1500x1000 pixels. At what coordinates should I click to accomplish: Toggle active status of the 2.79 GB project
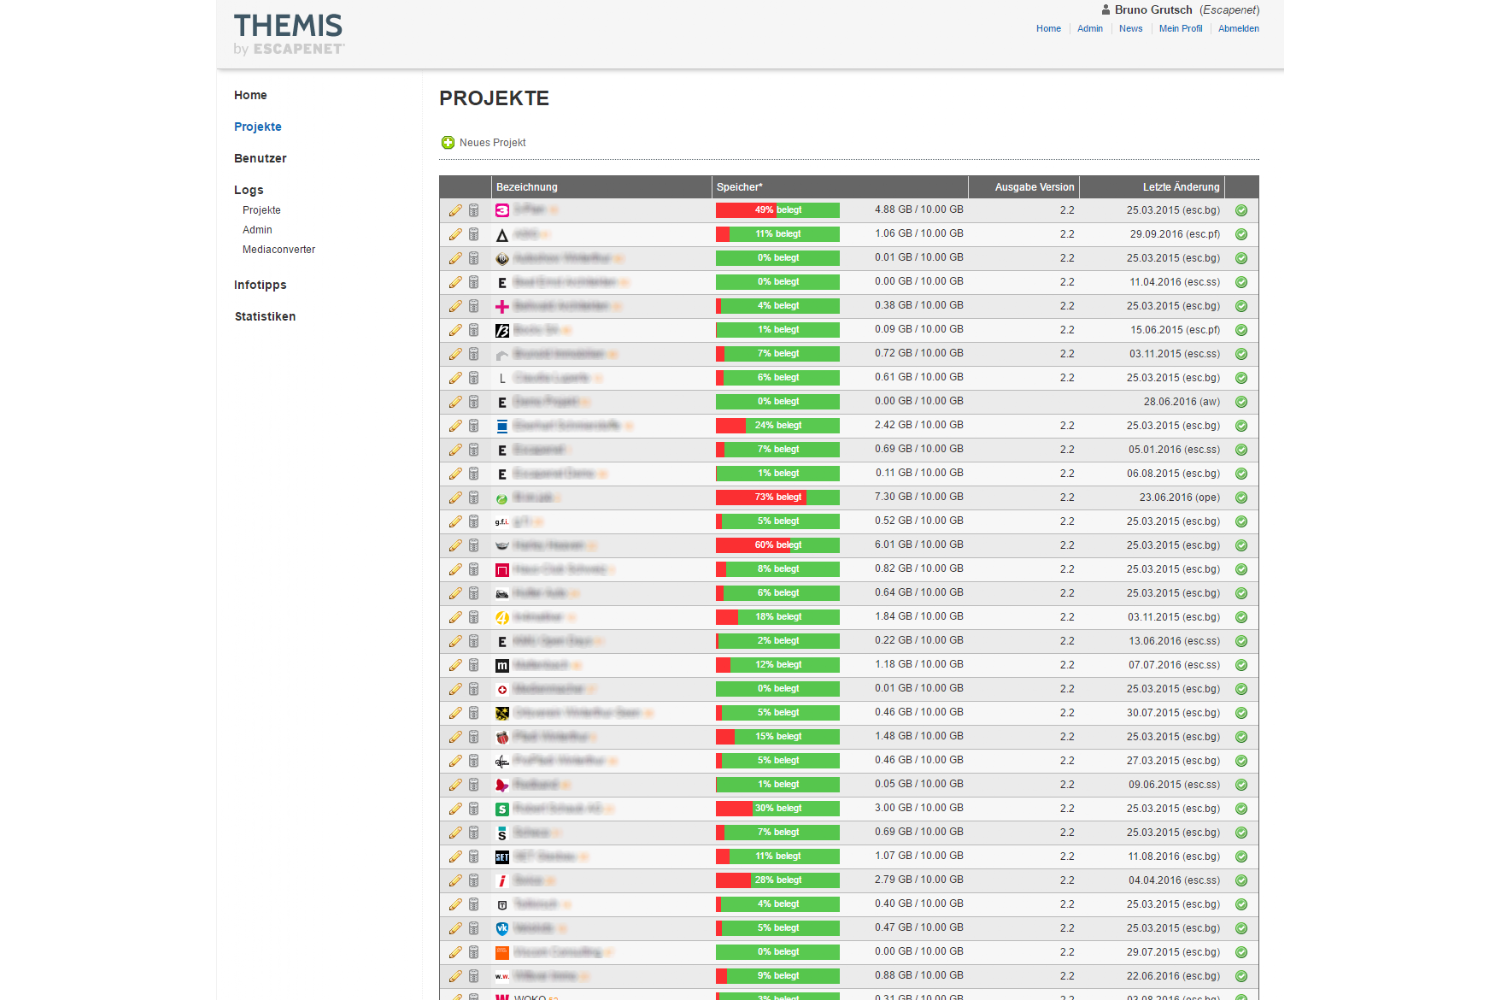[1241, 881]
